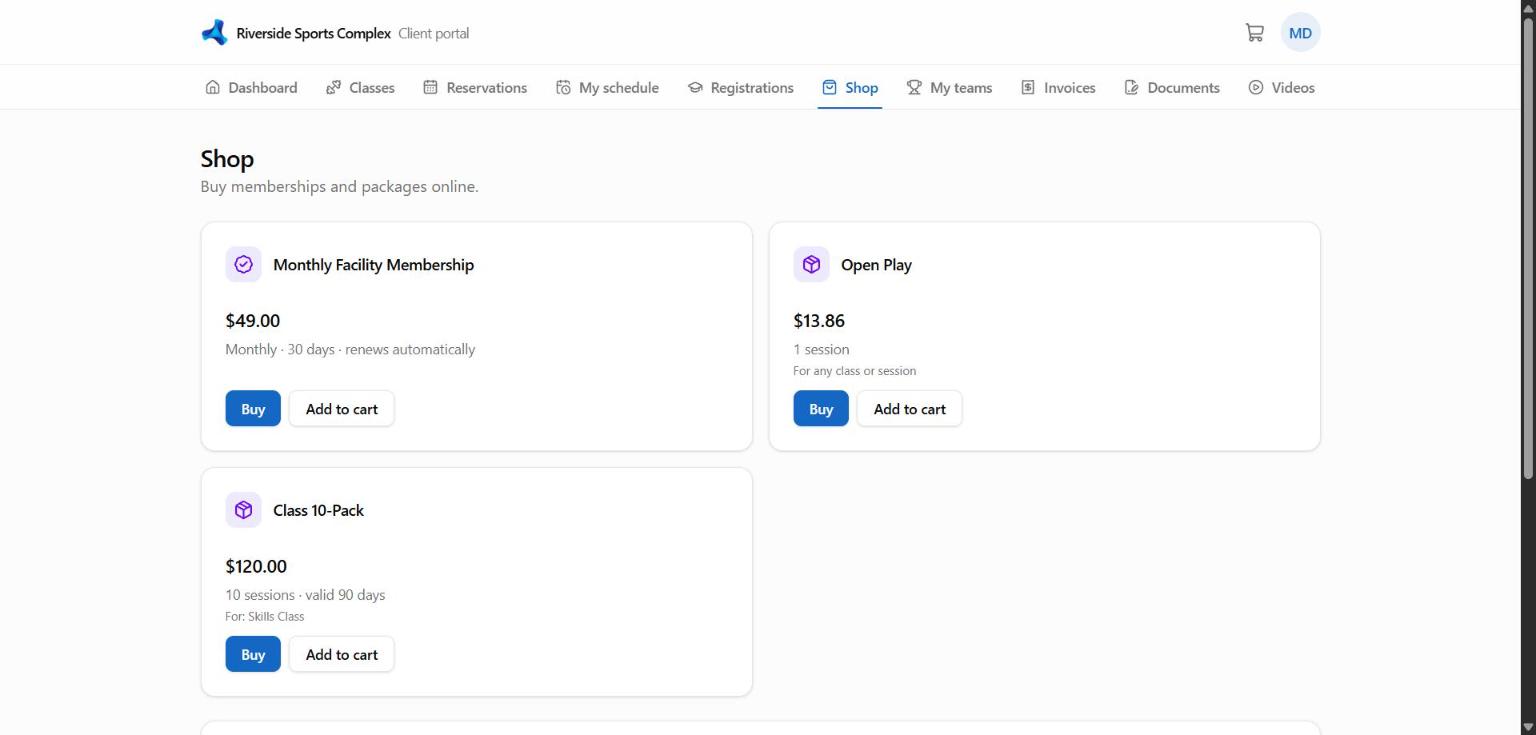Open the My teams tab
The image size is (1536, 735).
[x=950, y=88]
